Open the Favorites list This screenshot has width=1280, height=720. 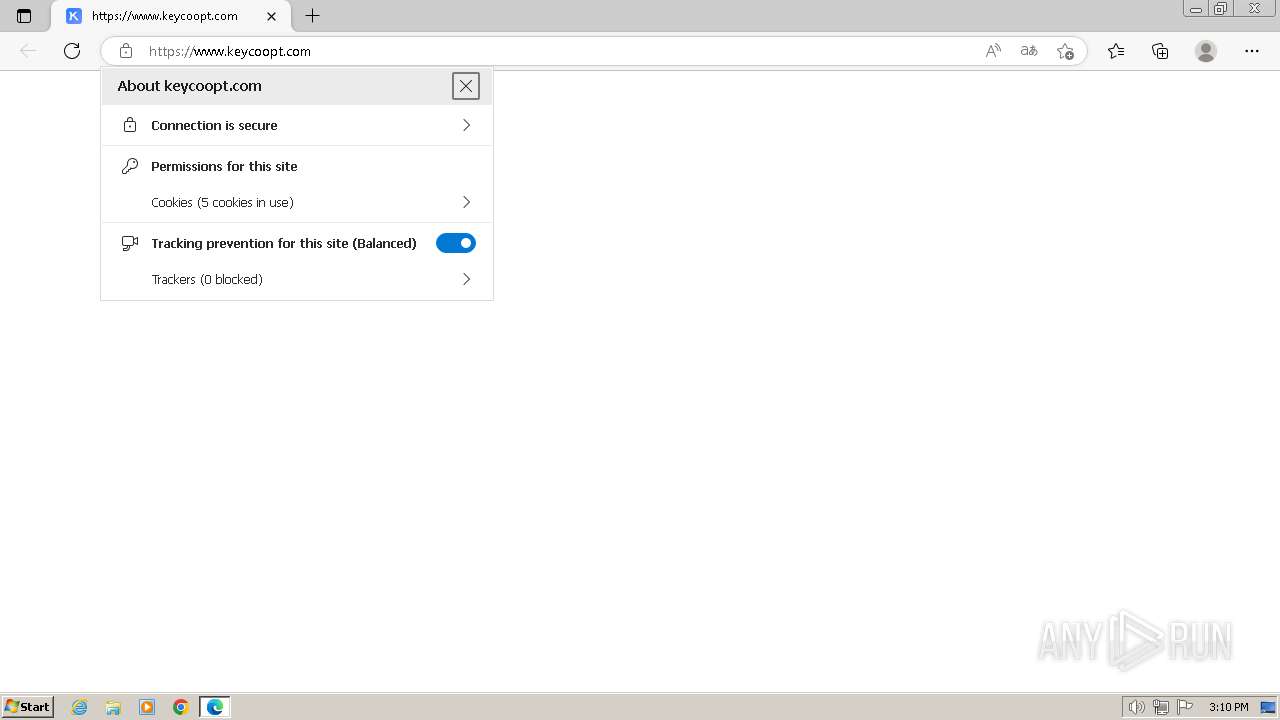click(x=1116, y=51)
